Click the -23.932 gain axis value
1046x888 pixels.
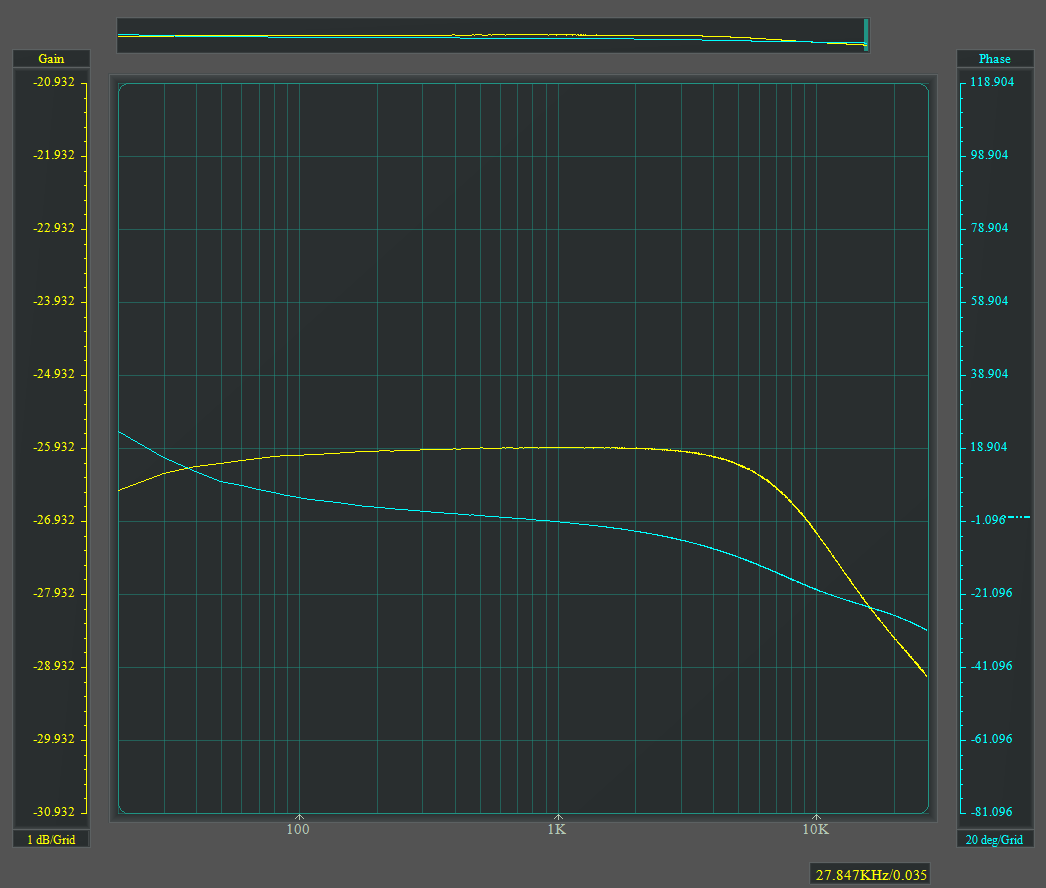pos(54,301)
